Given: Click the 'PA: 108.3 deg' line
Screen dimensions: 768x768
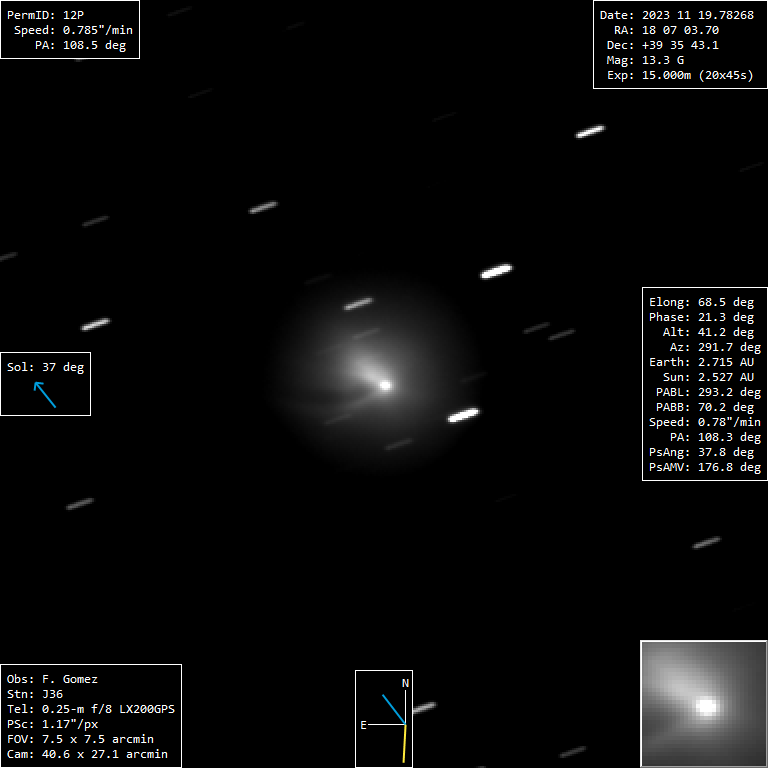Looking at the screenshot, I should tap(715, 437).
